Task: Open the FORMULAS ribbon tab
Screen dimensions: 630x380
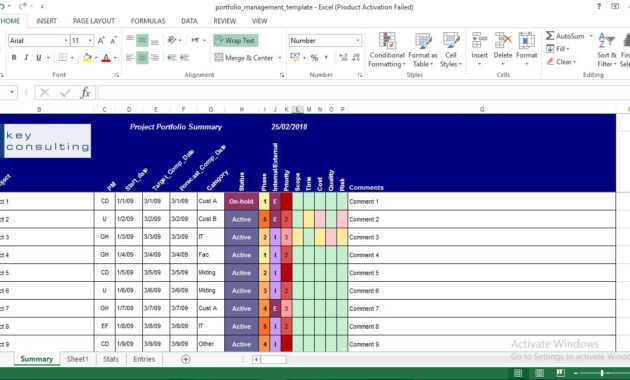Action: point(148,21)
